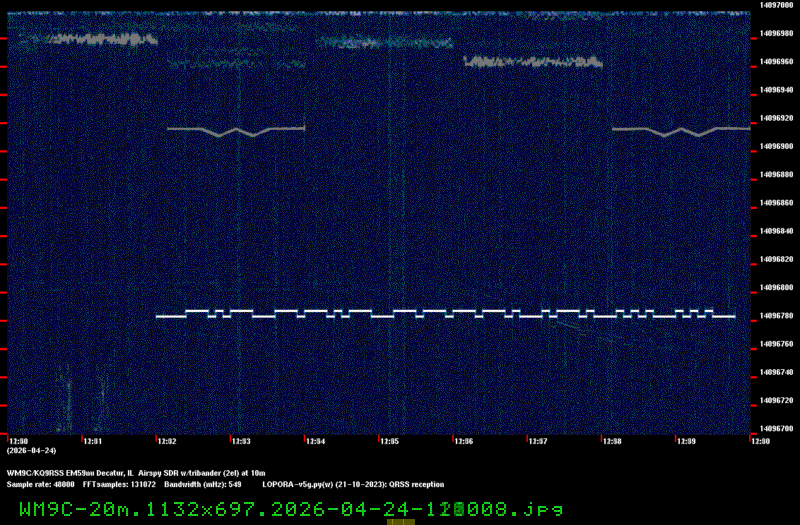Click the noisy signal band near 14096960
800x525 pixels.
pos(532,62)
